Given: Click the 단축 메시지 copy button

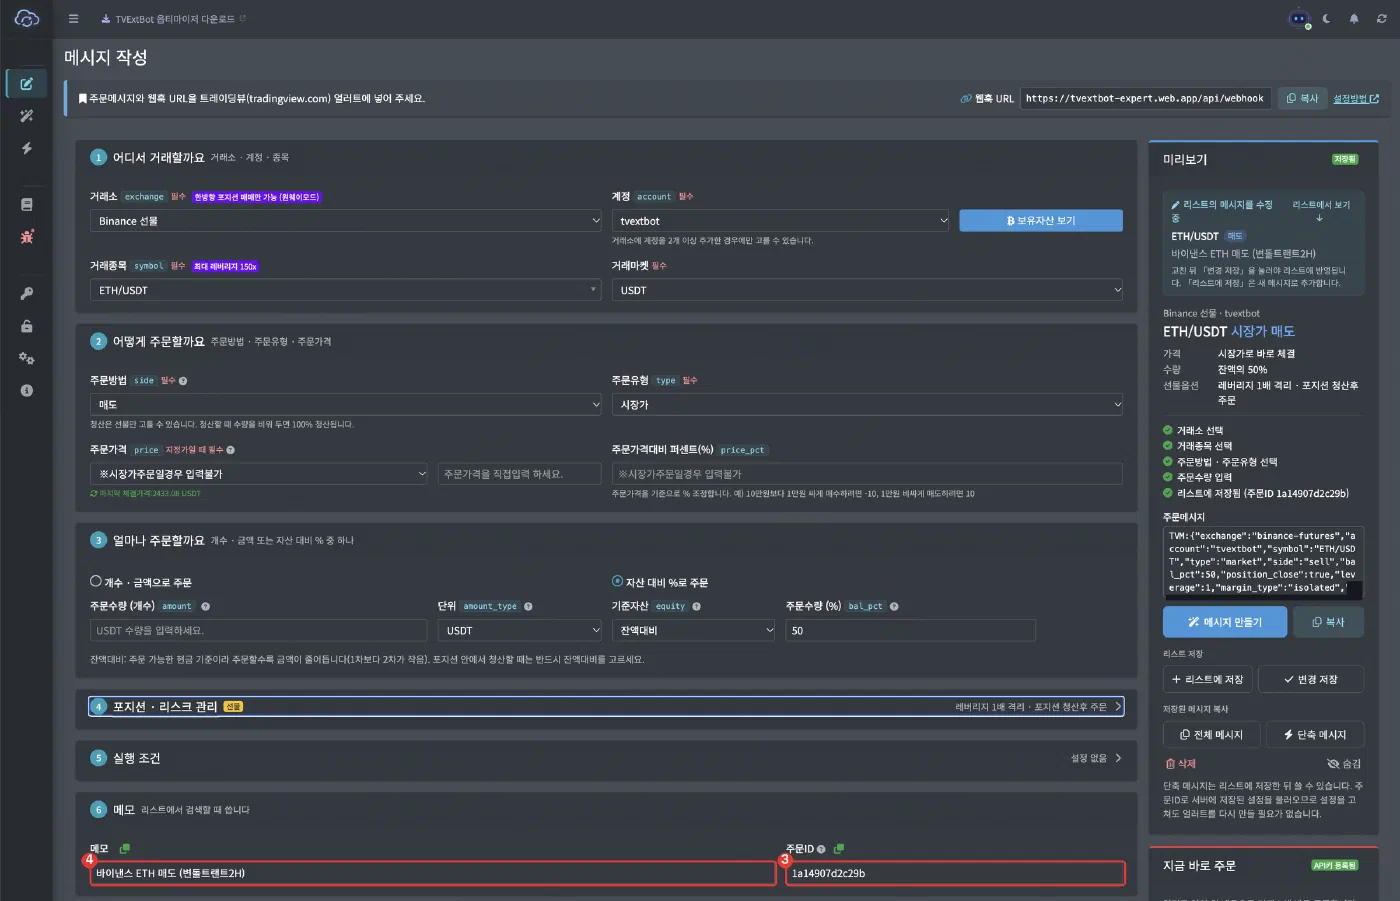Looking at the screenshot, I should click(x=1315, y=735).
